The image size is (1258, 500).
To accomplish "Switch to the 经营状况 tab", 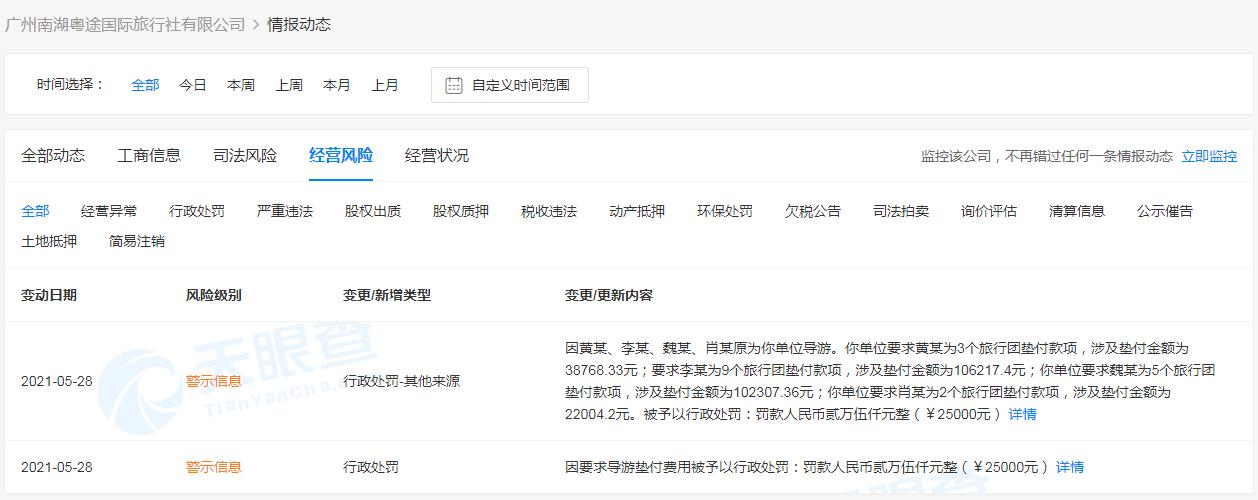I will coord(437,155).
